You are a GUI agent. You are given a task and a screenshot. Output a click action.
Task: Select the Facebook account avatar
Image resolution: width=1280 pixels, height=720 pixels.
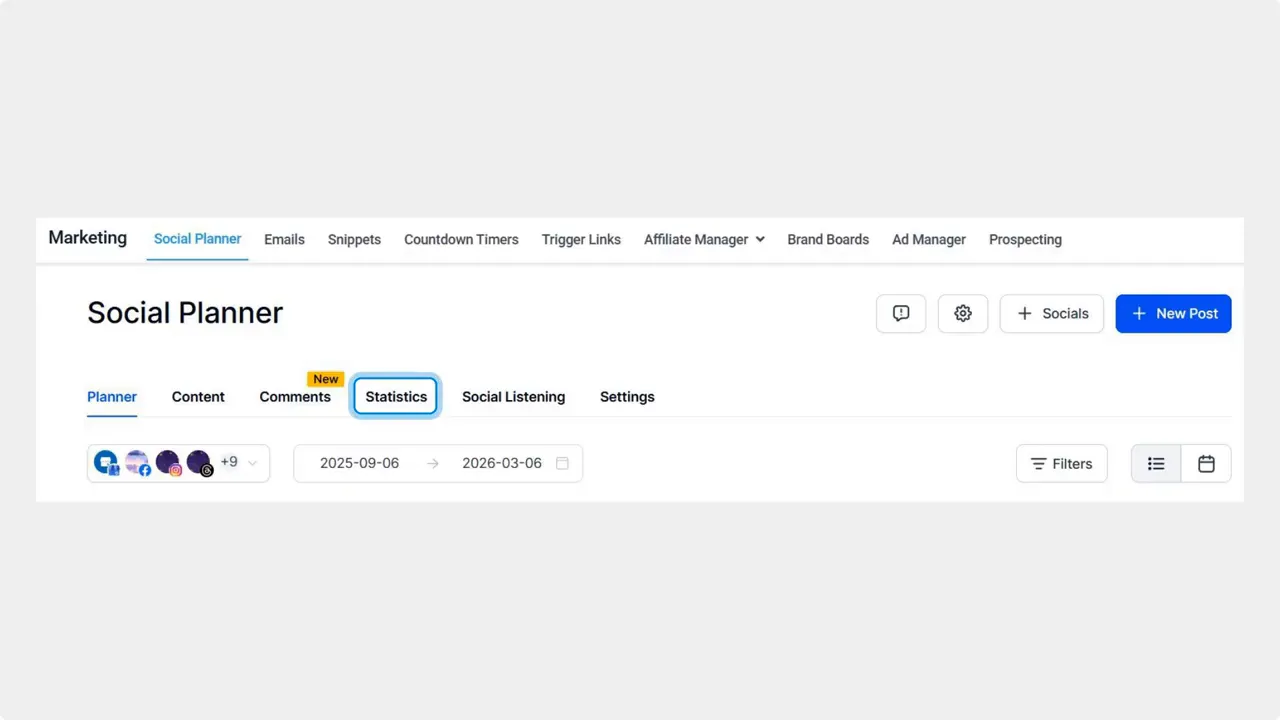(137, 462)
